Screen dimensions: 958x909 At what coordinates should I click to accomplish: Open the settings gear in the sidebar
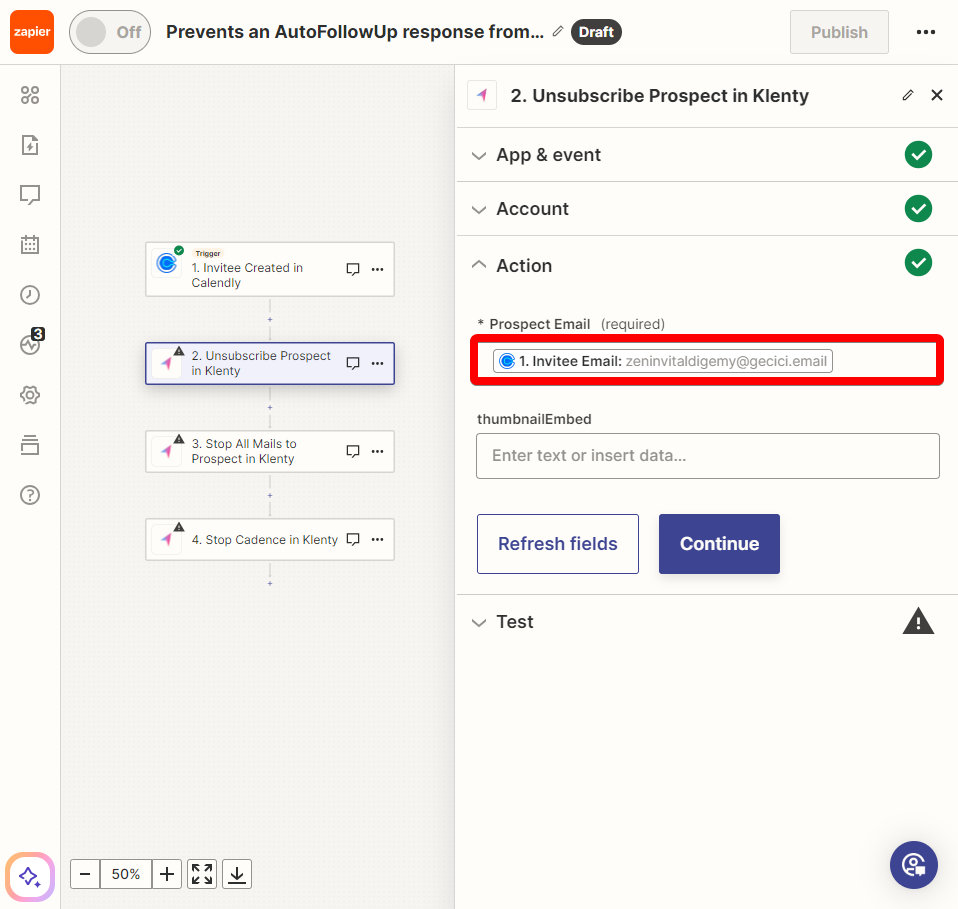coord(30,395)
